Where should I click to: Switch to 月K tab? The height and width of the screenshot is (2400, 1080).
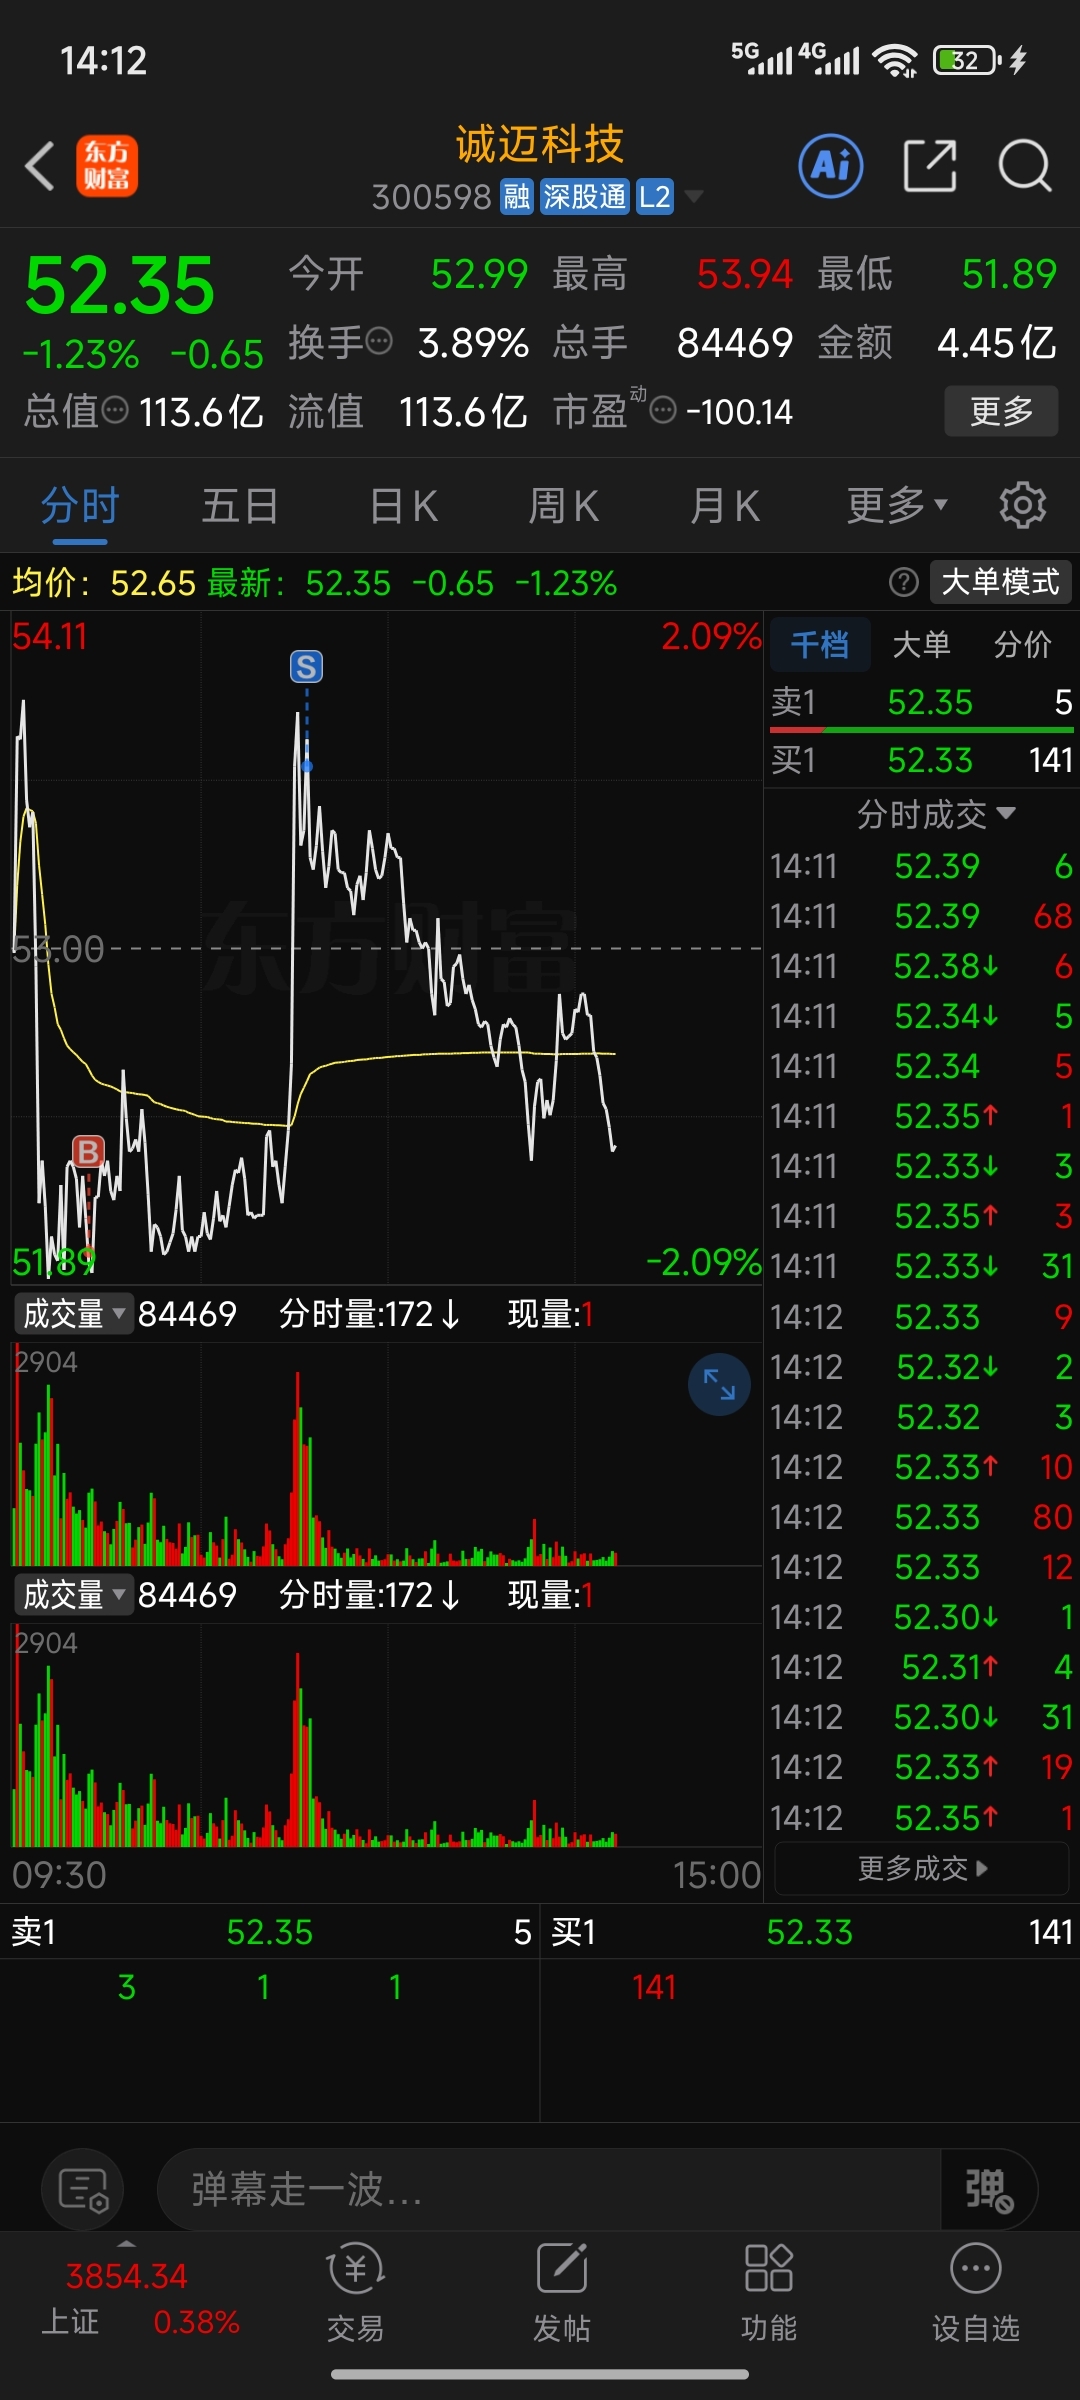point(725,505)
